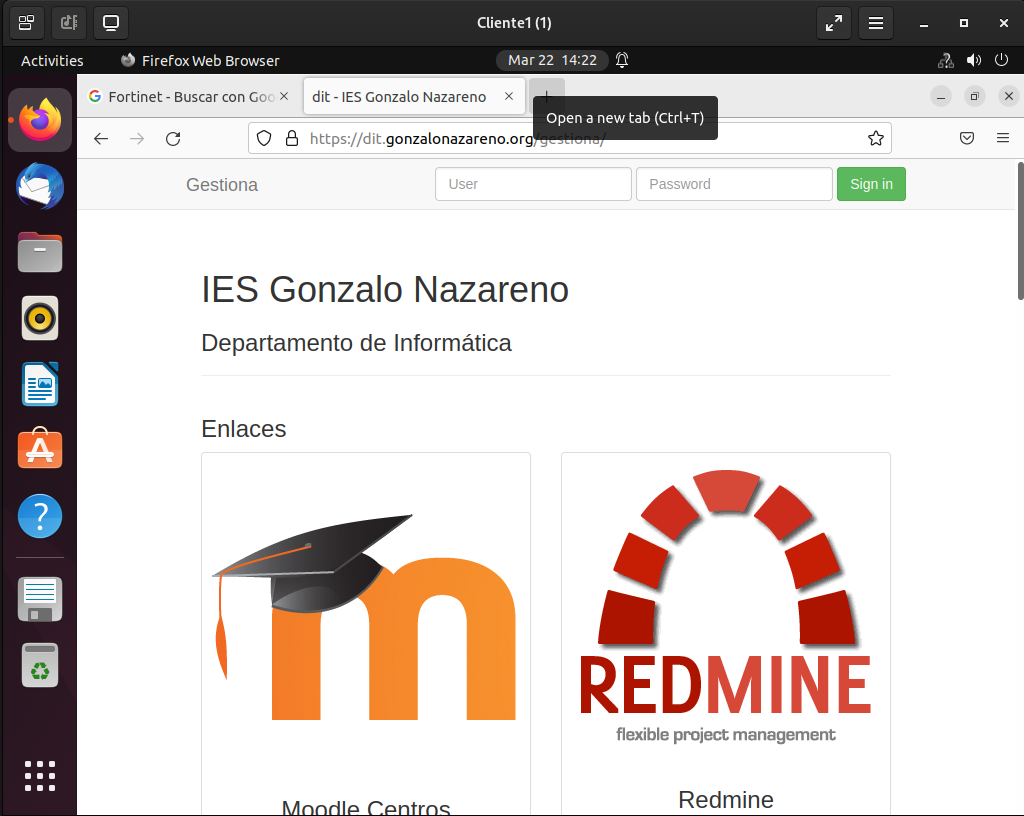Viewport: 1024px width, 816px height.
Task: Reload the current page
Action: (173, 138)
